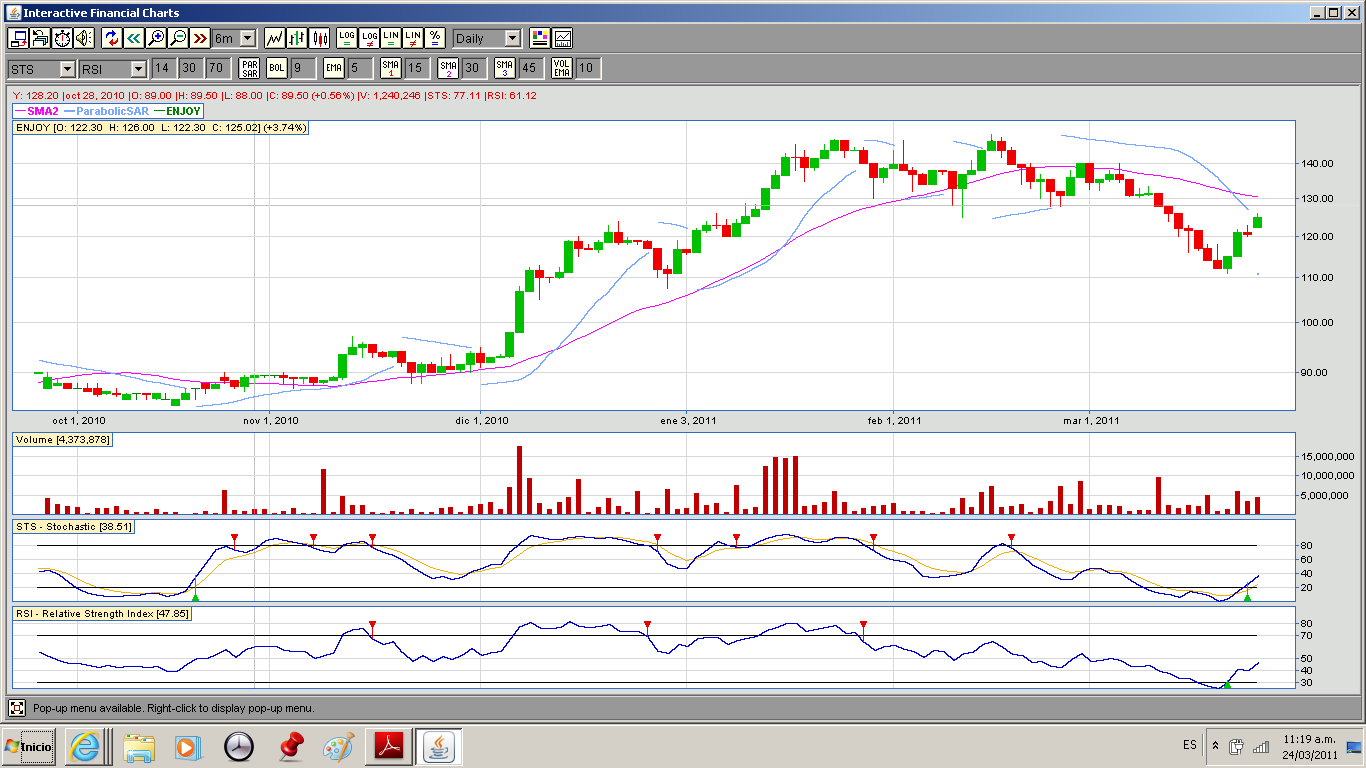Toggle the VOL EMA button
Image resolution: width=1366 pixels, height=768 pixels.
(x=562, y=68)
